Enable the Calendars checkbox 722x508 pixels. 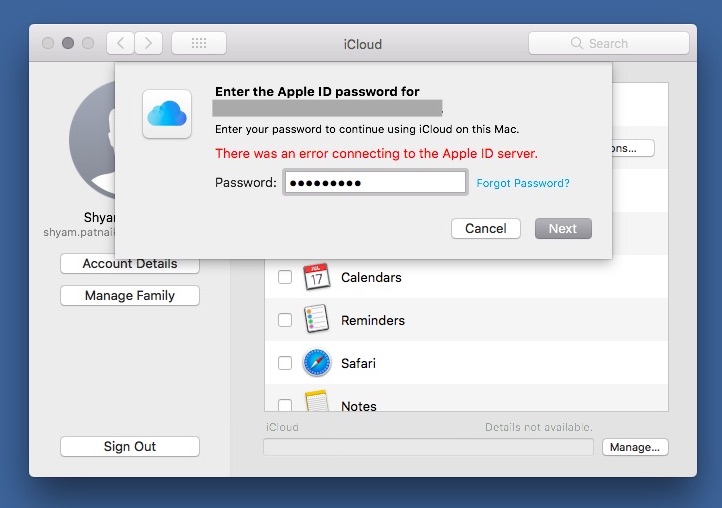tap(285, 277)
